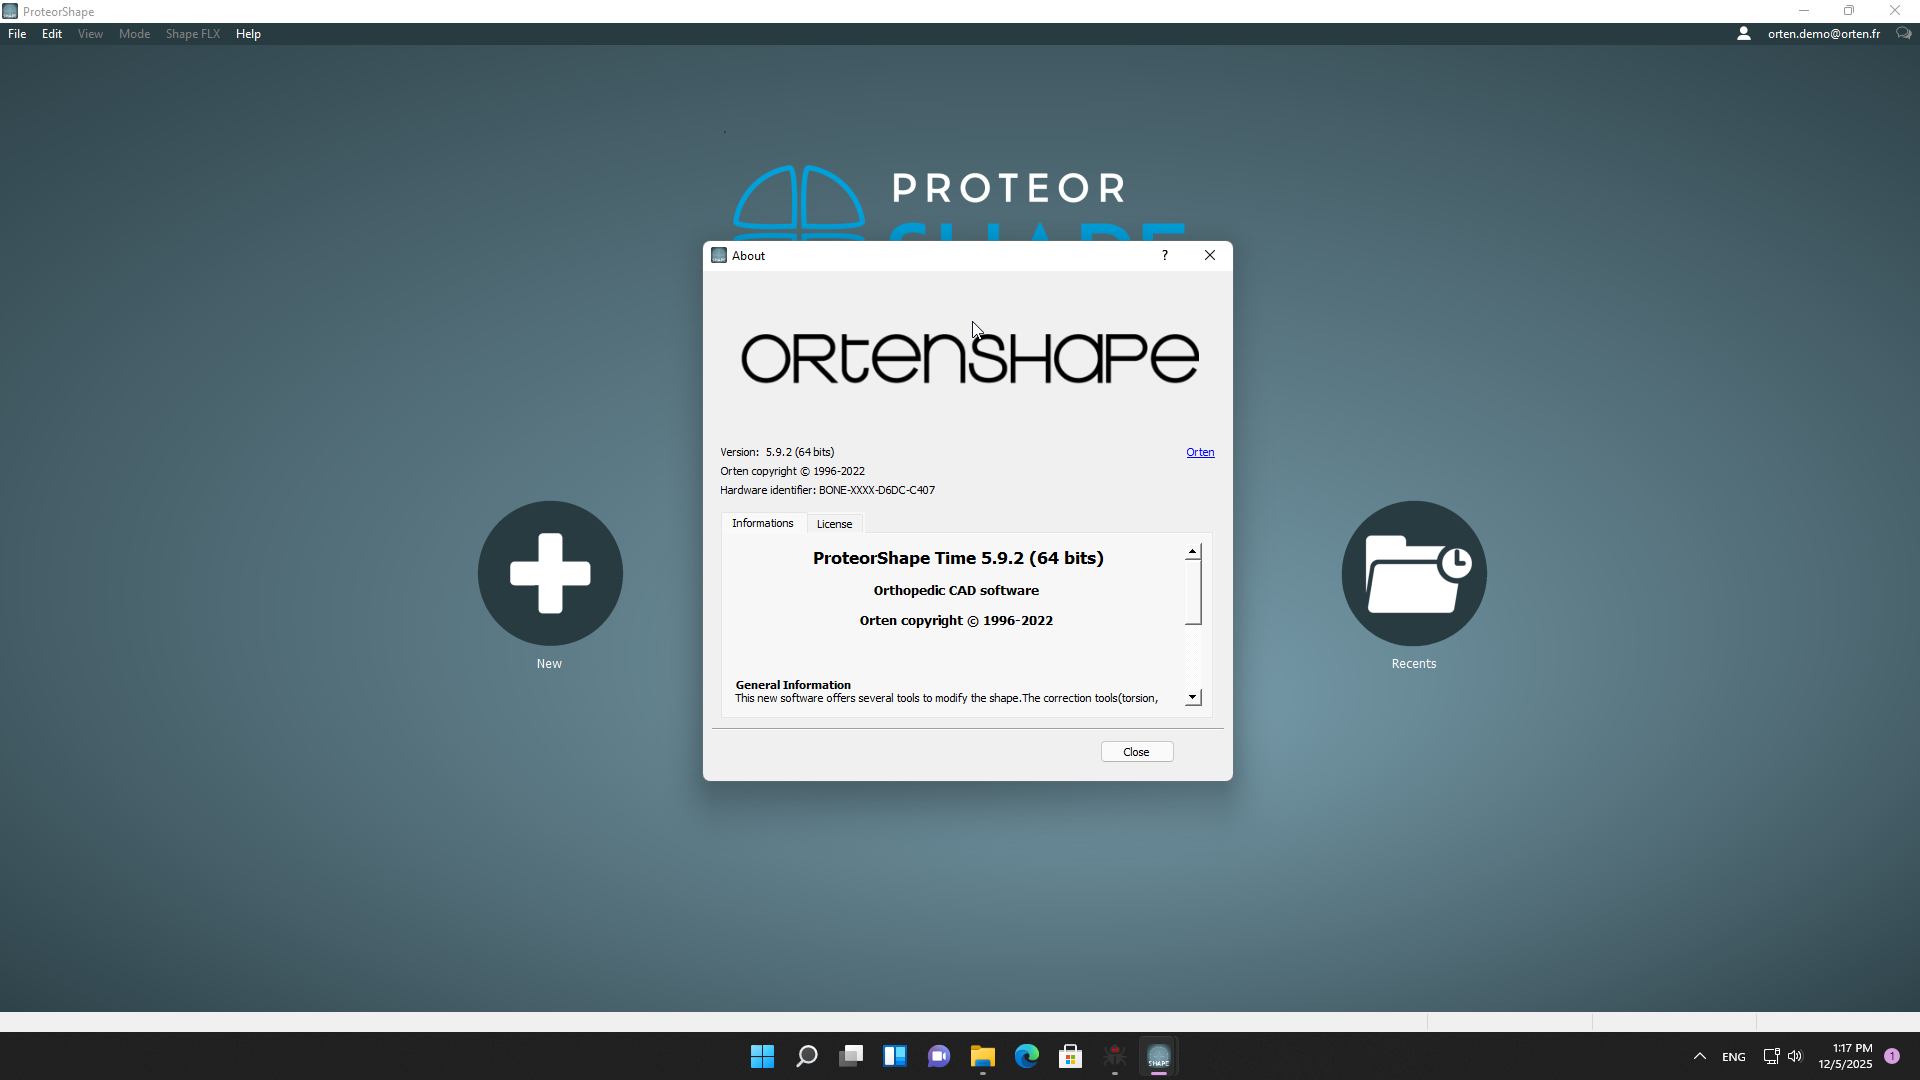Open the Shape FLX menu
Image resolution: width=1920 pixels, height=1080 pixels.
tap(193, 34)
